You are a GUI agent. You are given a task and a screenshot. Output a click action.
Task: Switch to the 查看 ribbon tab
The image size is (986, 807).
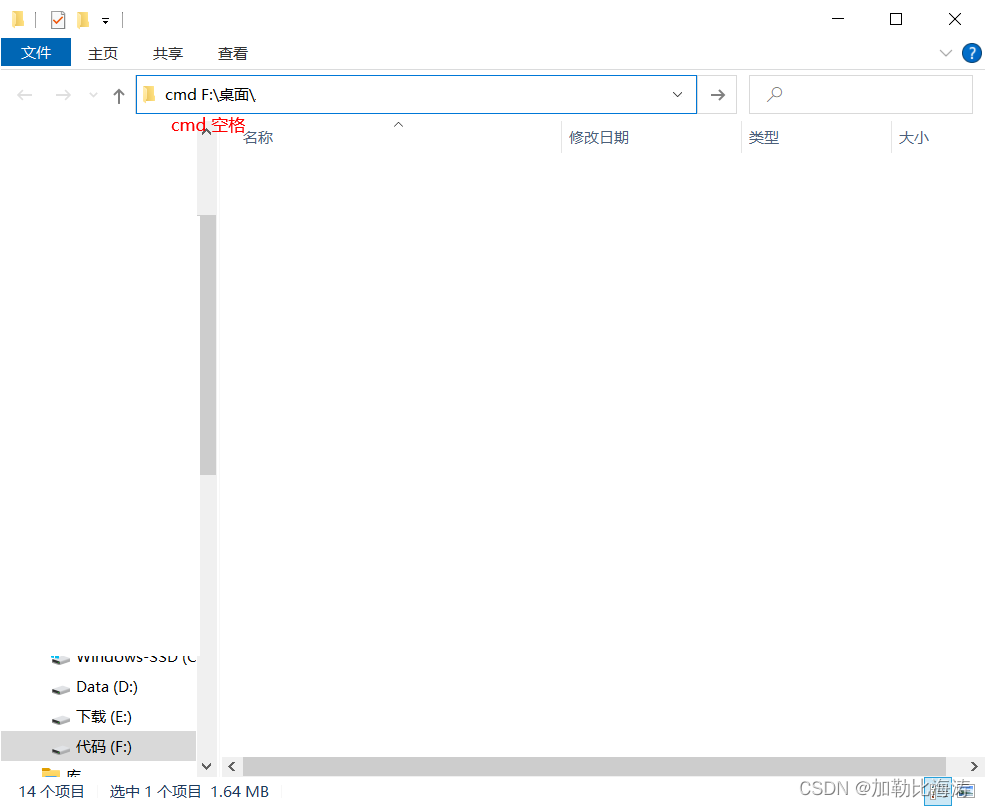[x=233, y=54]
